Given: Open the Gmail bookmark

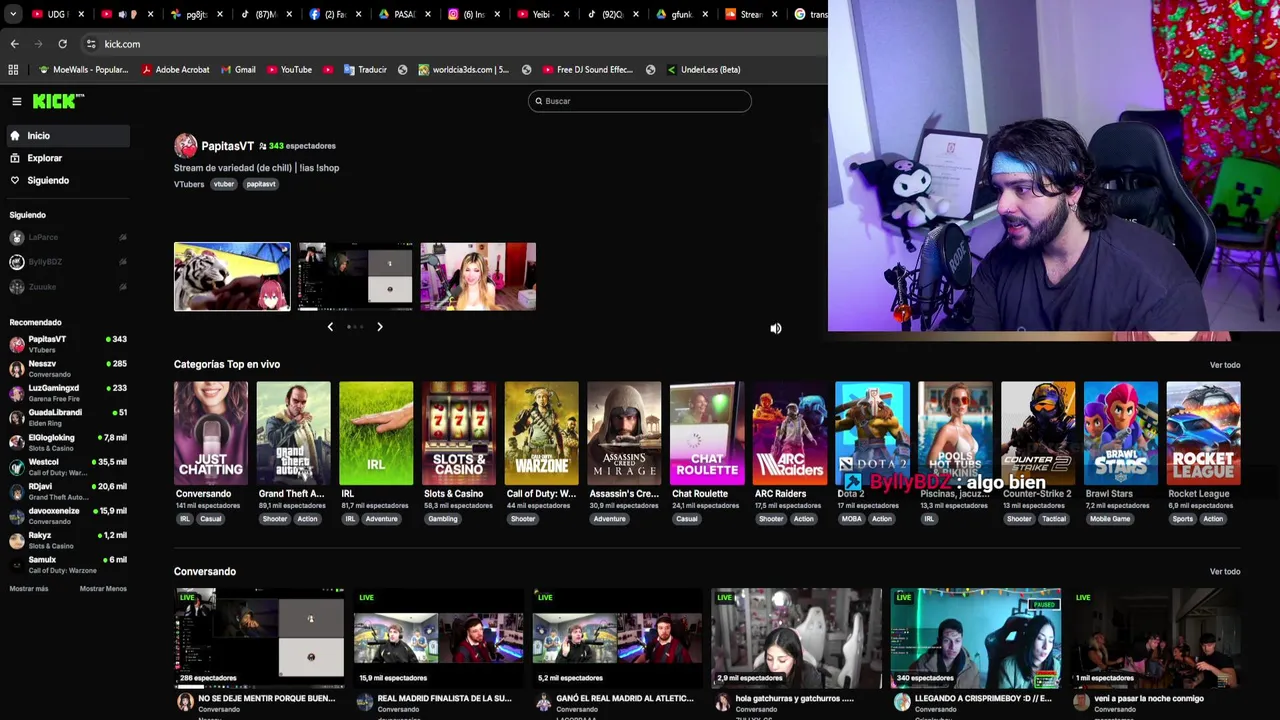Looking at the screenshot, I should [238, 70].
